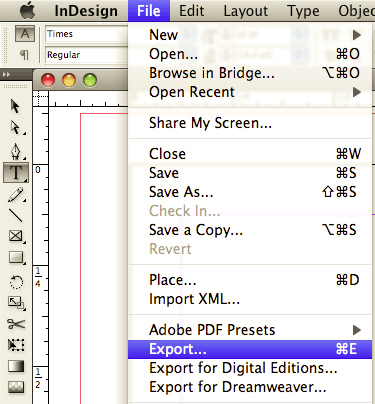Expand the Adobe PDF Presets submenu
The image size is (375, 404).
[250, 330]
